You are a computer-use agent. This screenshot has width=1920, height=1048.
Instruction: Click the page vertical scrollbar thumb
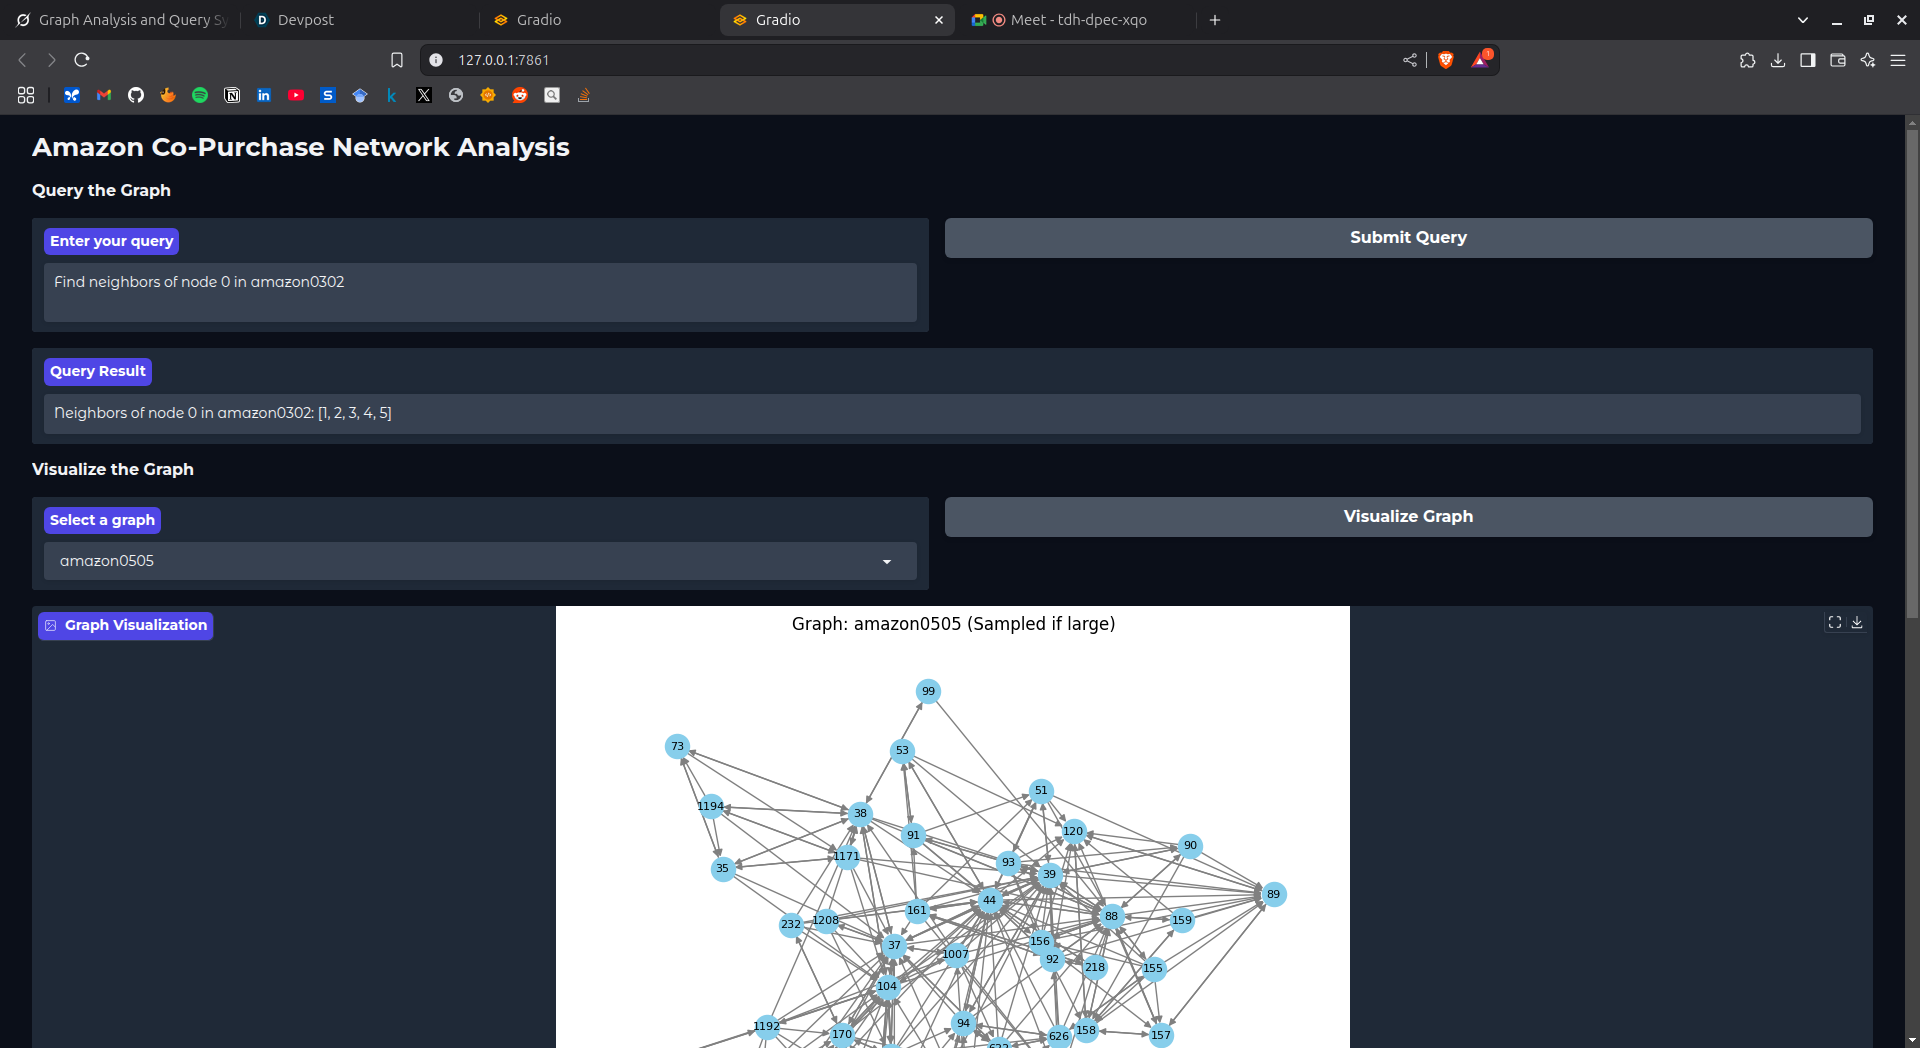click(1912, 375)
